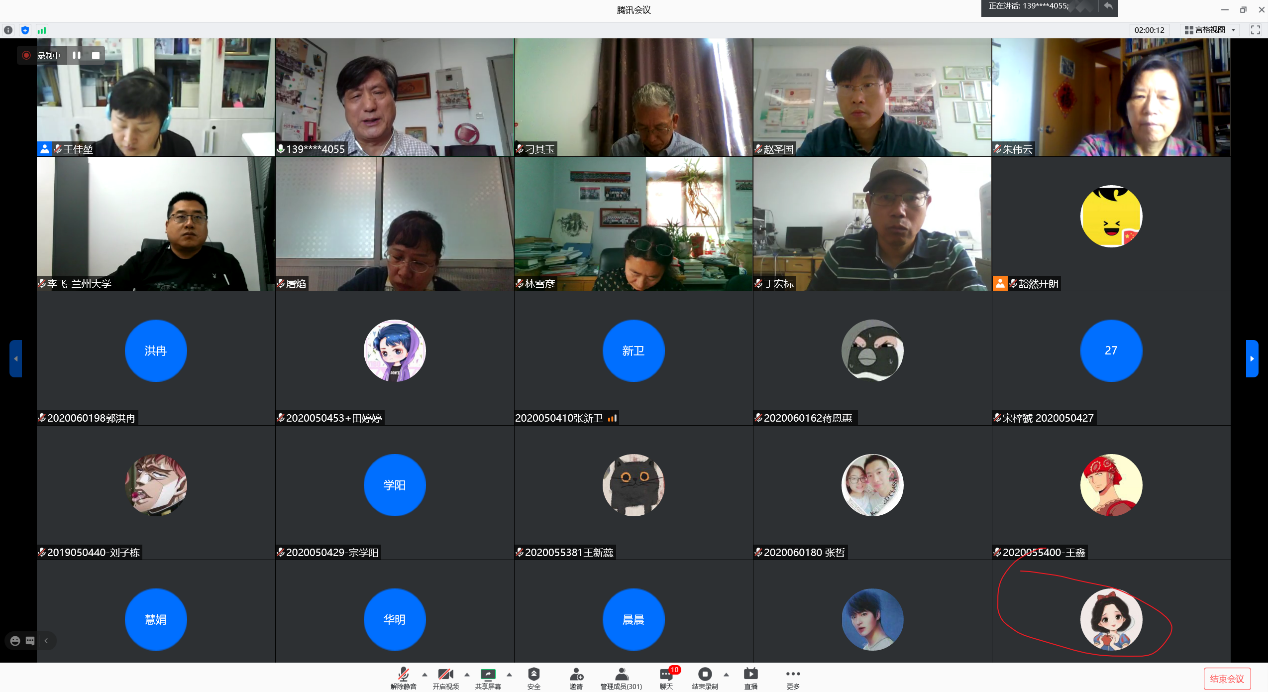Click the blue security shield status icon

coord(25,30)
